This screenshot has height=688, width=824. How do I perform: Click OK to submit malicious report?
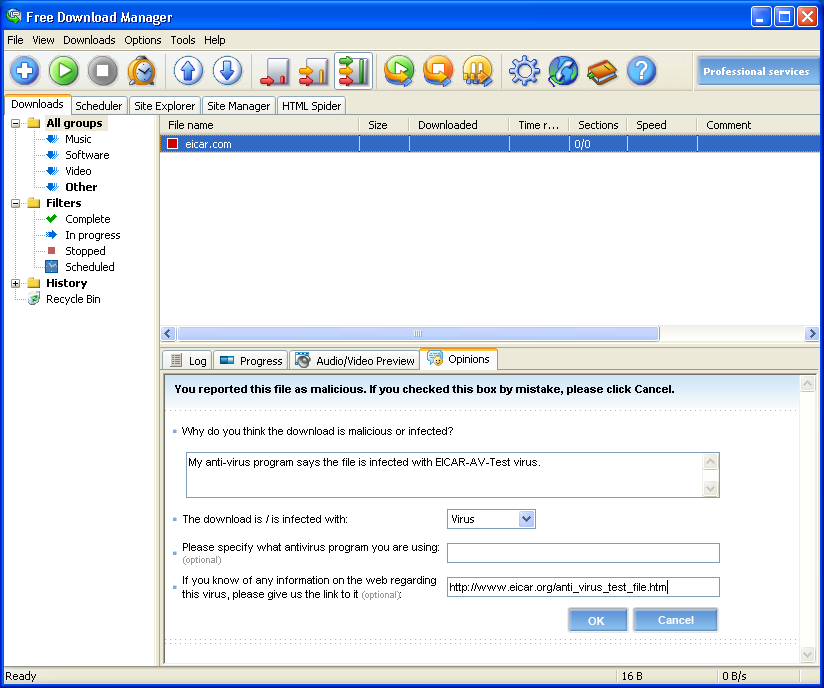pyautogui.click(x=596, y=620)
